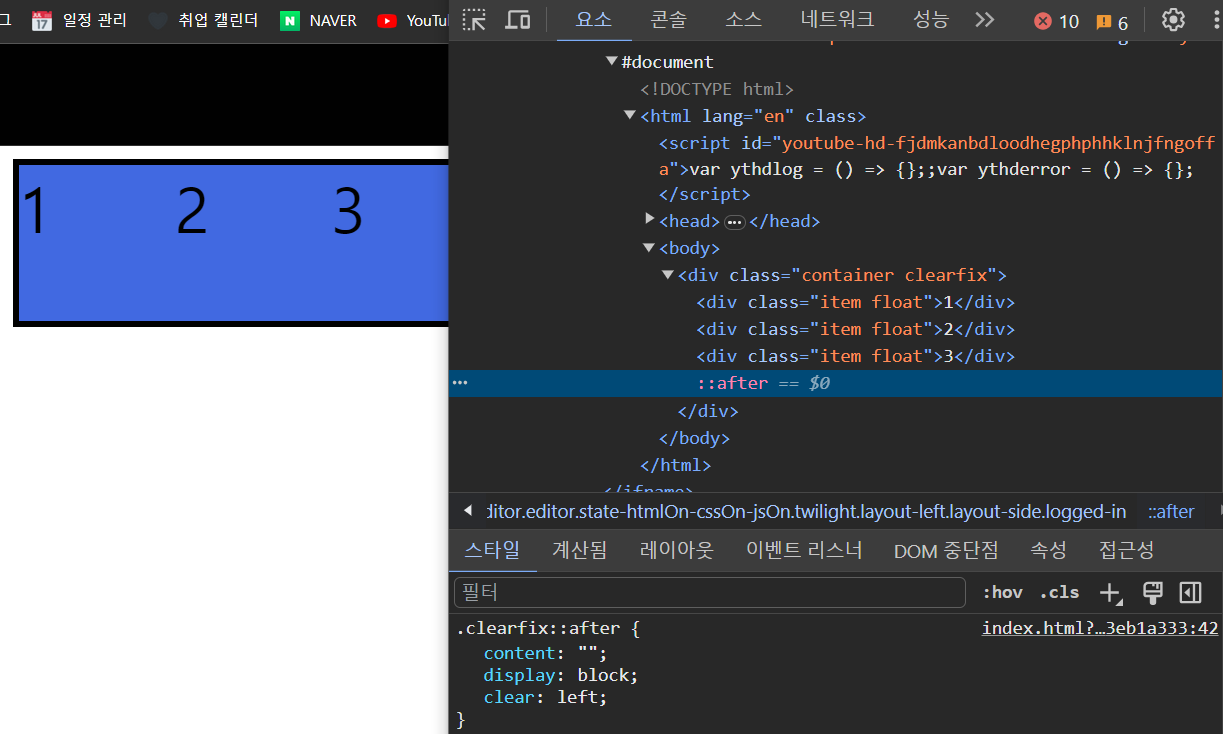Toggle computed styles sidebar icon
The width and height of the screenshot is (1223, 734).
click(x=1190, y=593)
